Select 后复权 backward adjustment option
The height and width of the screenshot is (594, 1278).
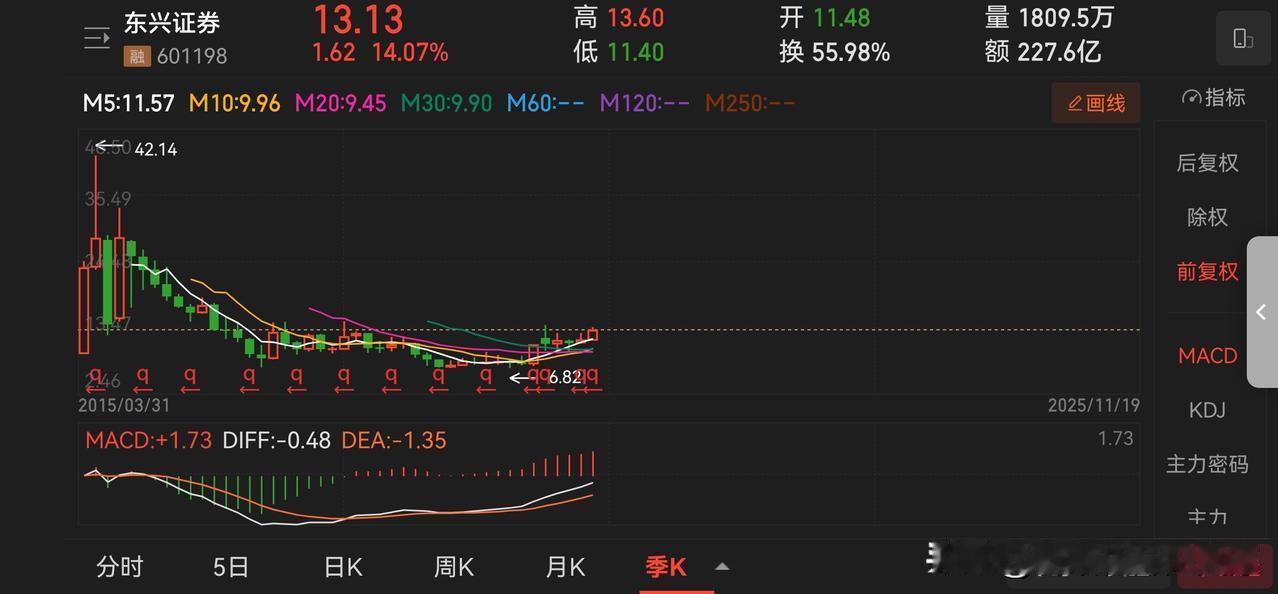1207,163
